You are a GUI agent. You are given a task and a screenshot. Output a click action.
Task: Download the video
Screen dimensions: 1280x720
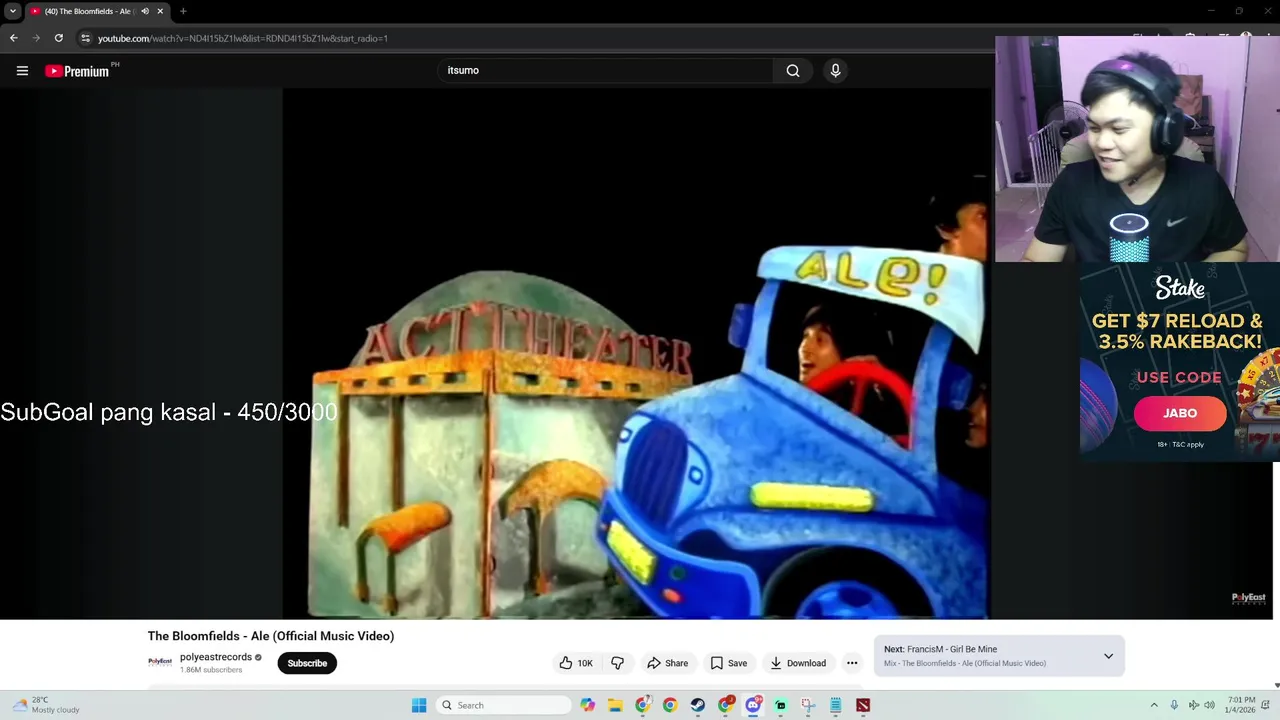pos(797,663)
